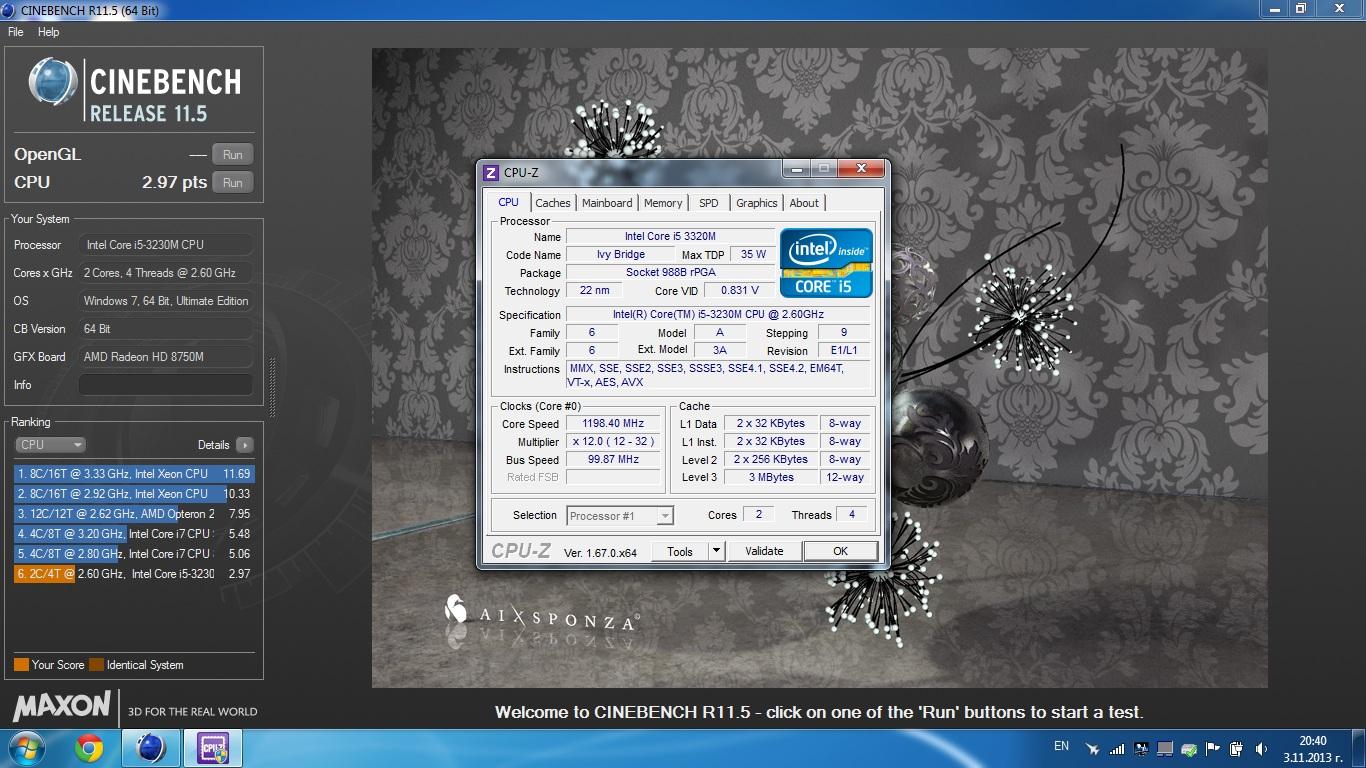Image resolution: width=1366 pixels, height=768 pixels.
Task: Click OK in CPU-Z
Action: tap(840, 551)
